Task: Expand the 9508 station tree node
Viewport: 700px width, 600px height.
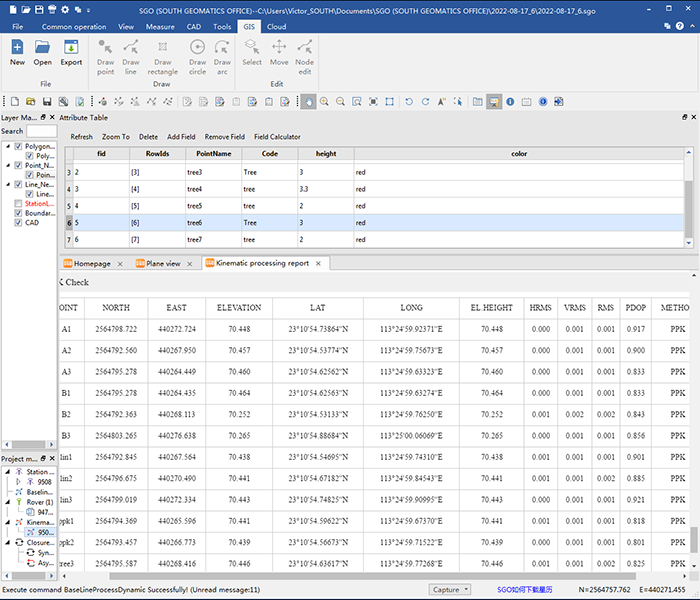Action: pyautogui.click(x=18, y=482)
